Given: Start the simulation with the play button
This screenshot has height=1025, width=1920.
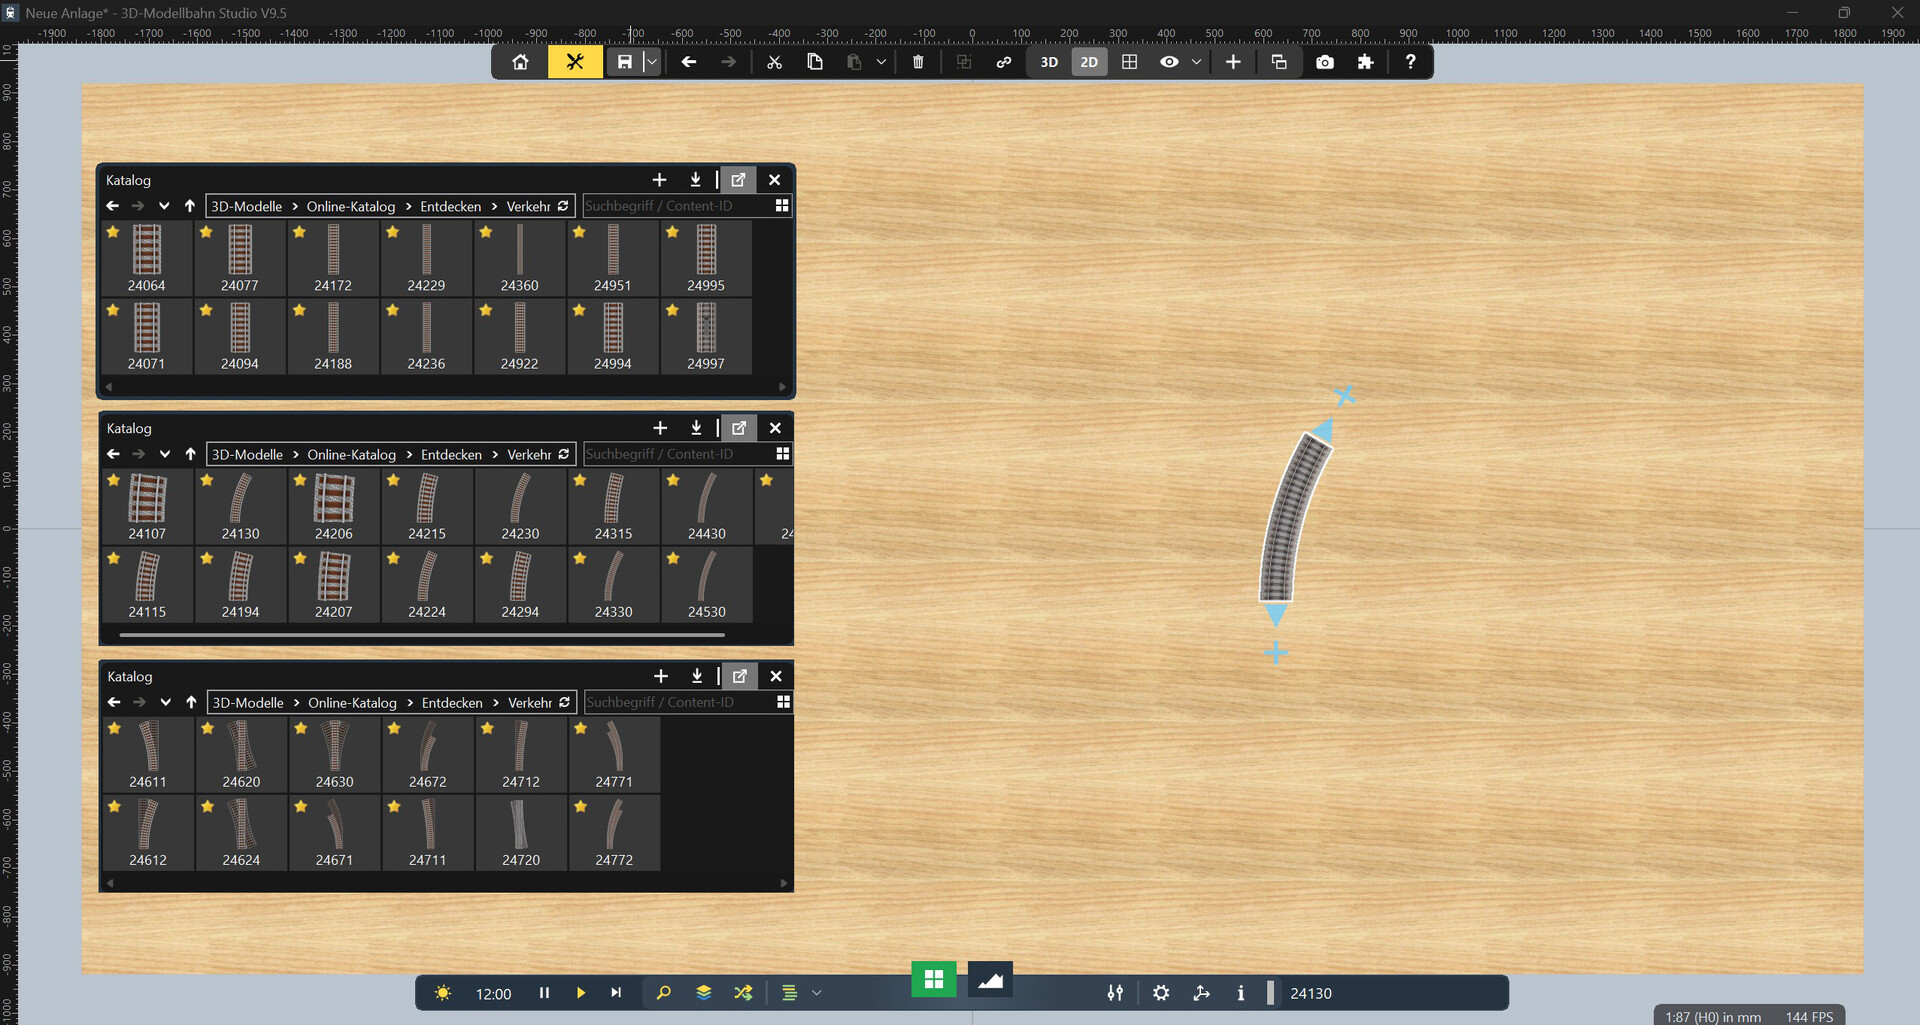Looking at the screenshot, I should tap(580, 993).
